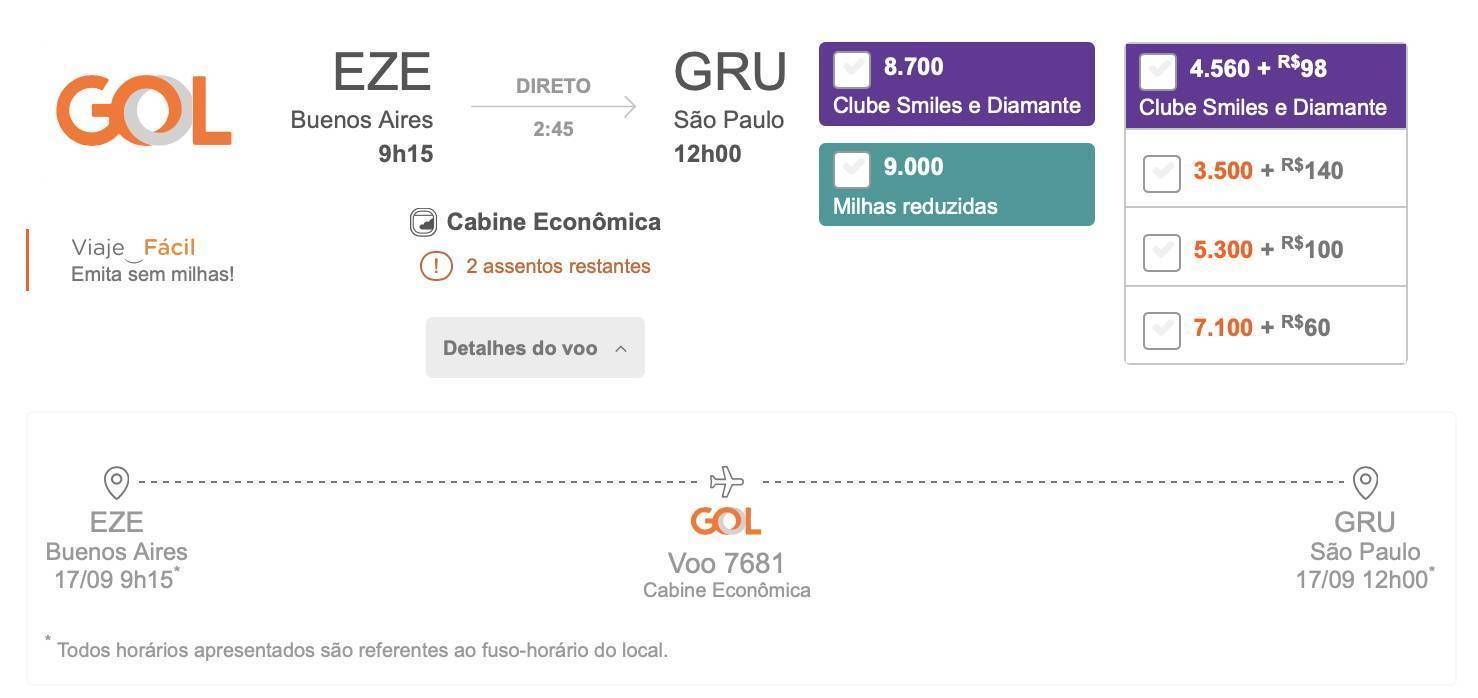
Task: Click the direct flight arrow between EZE and GRU
Action: point(553,106)
